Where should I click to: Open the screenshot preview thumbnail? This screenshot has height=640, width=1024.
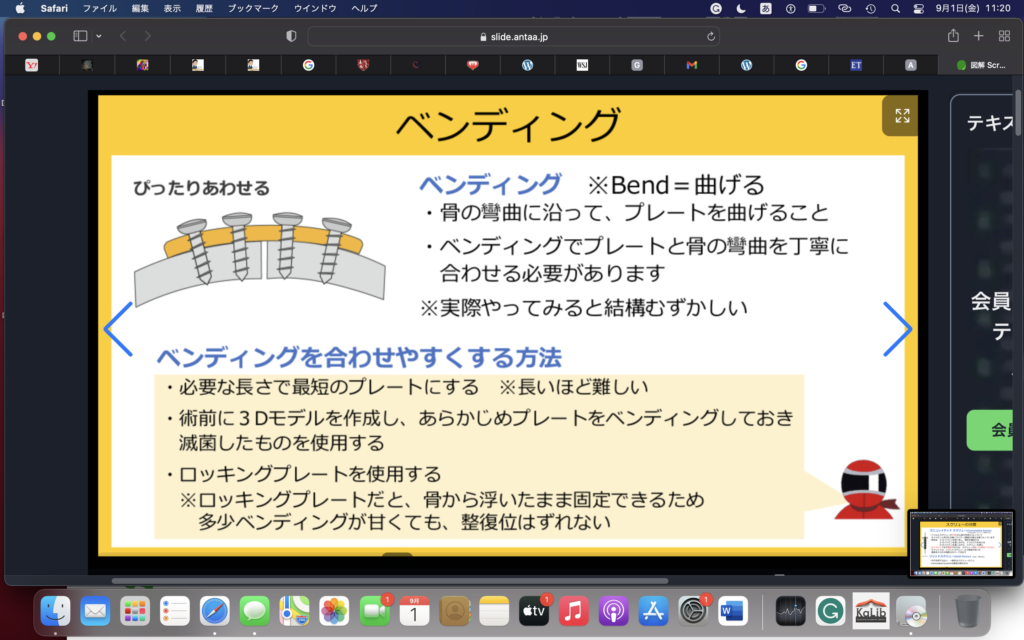pos(961,545)
